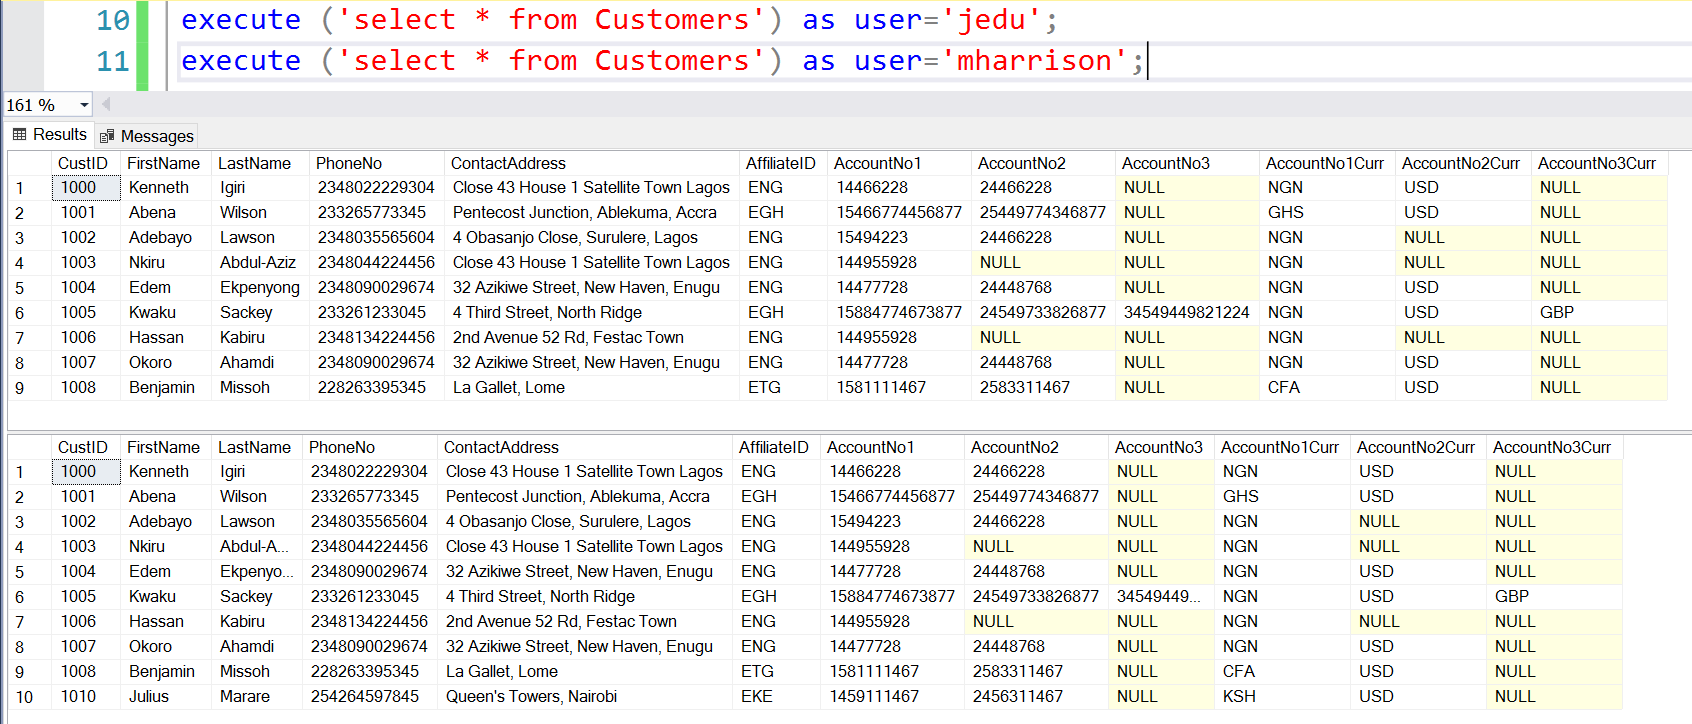Viewport: 1692px width, 724px height.
Task: Click 34549449821224 cell in top grid
Action: click(x=1186, y=312)
